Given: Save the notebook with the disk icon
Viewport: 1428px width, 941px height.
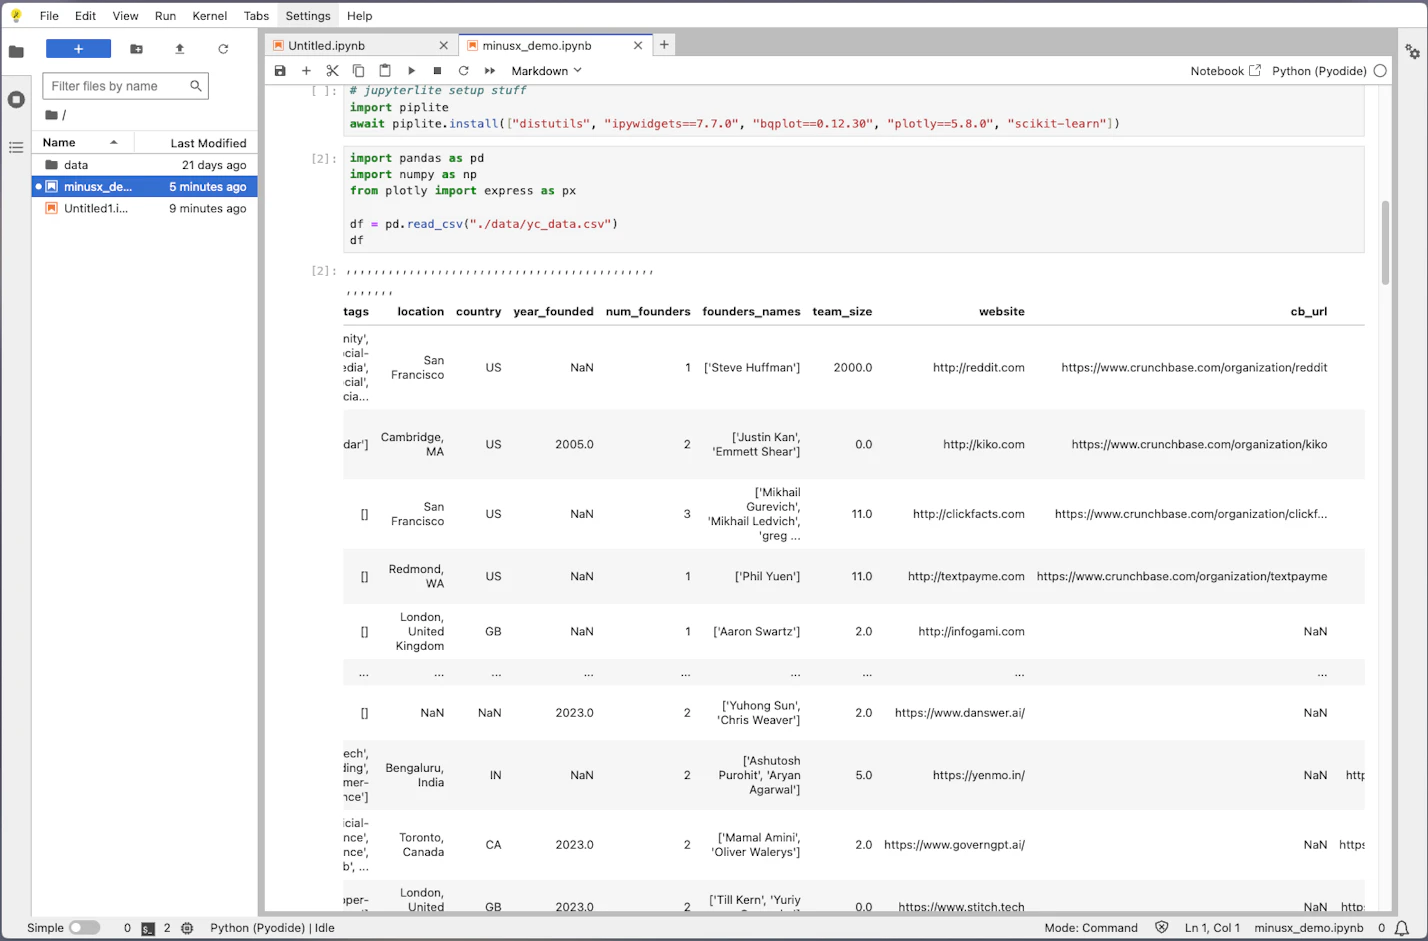Looking at the screenshot, I should (x=280, y=71).
